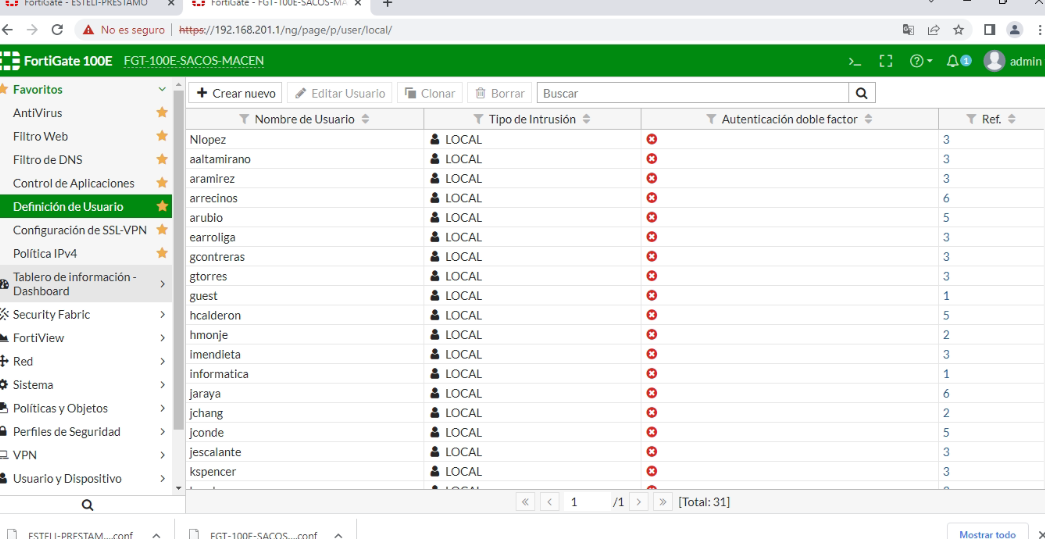Open the notifications bell icon
The width and height of the screenshot is (1045, 539).
(957, 61)
